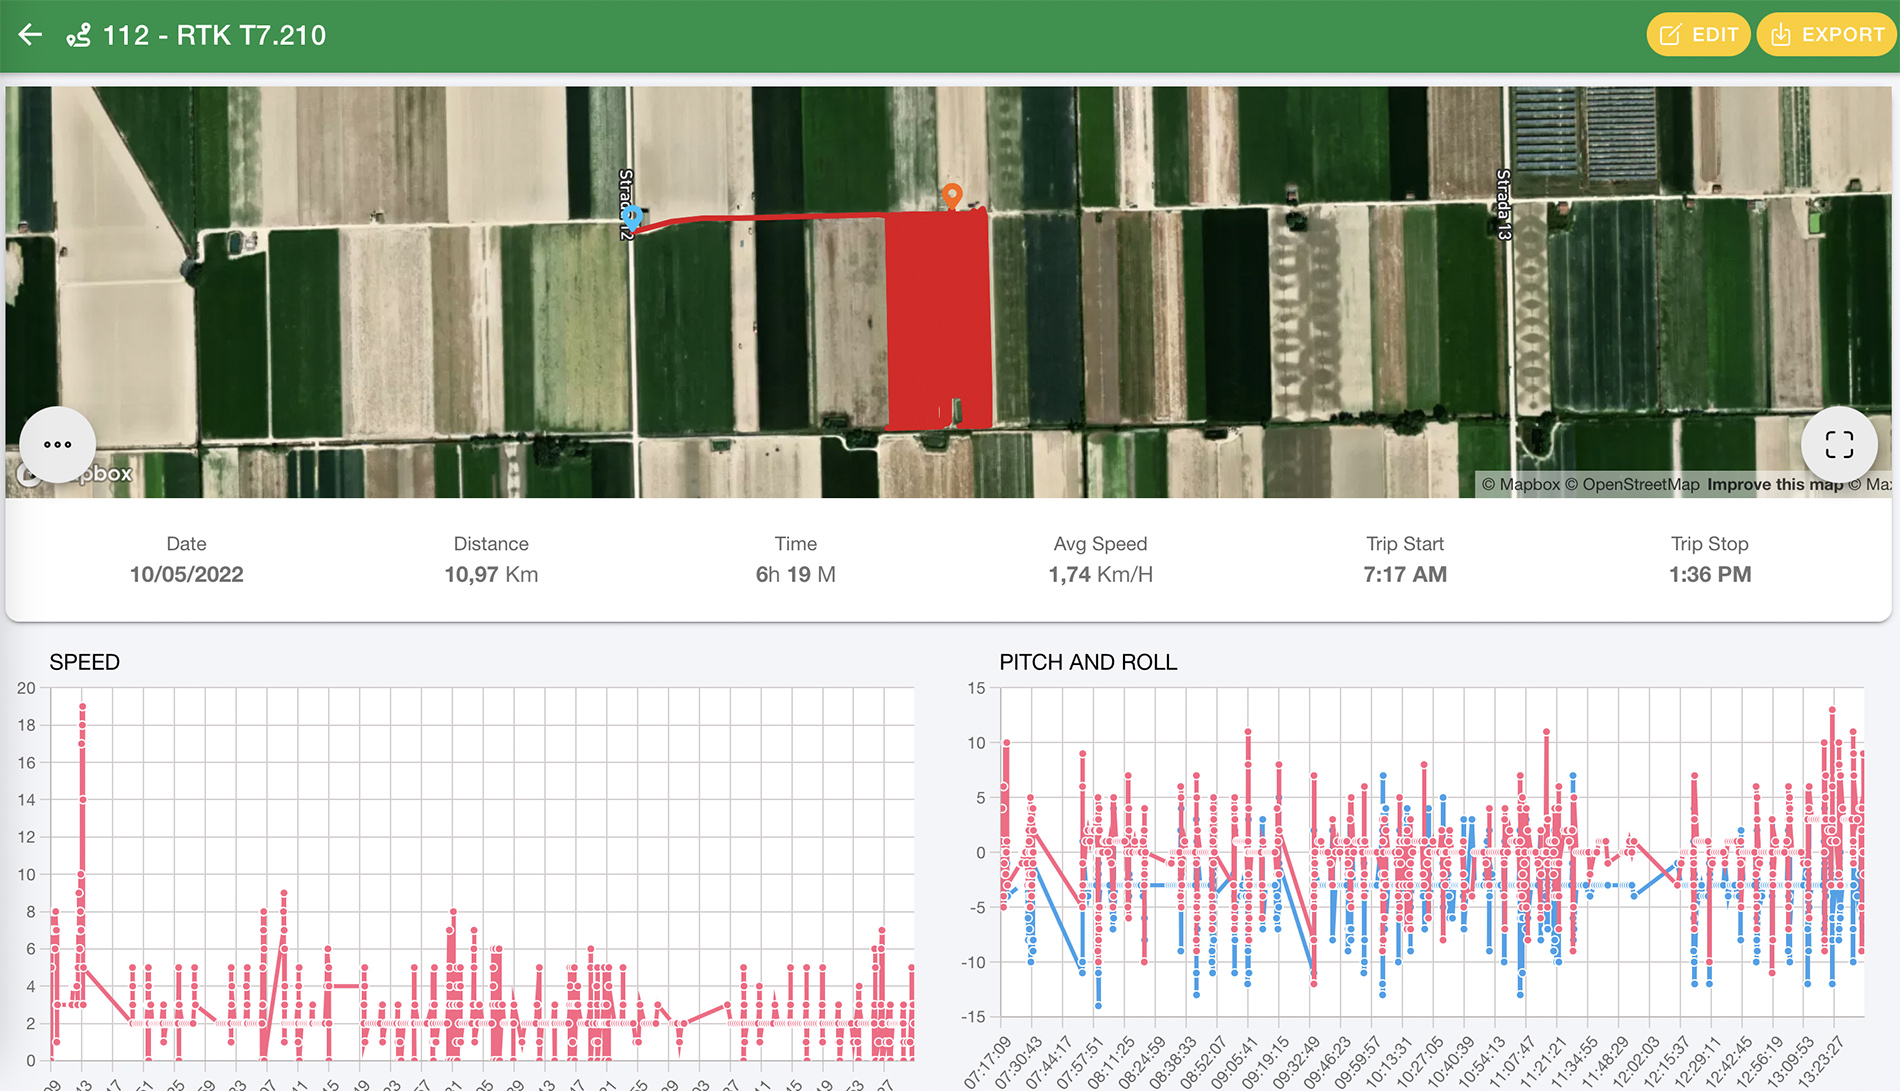1900x1091 pixels.
Task: Click the Avg Speed 1,74 Km/H value
Action: click(x=1100, y=575)
